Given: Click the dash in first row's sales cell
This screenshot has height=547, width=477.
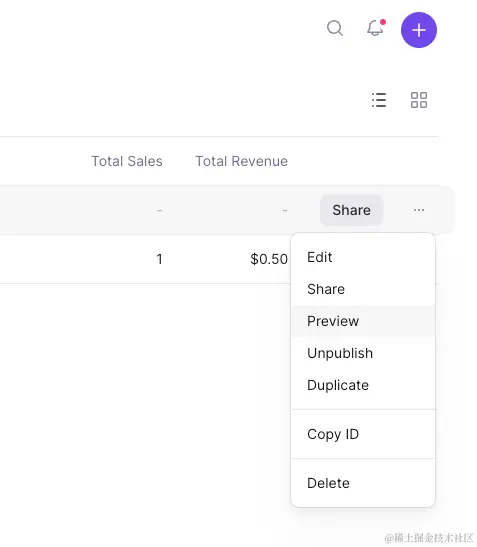Looking at the screenshot, I should (159, 210).
